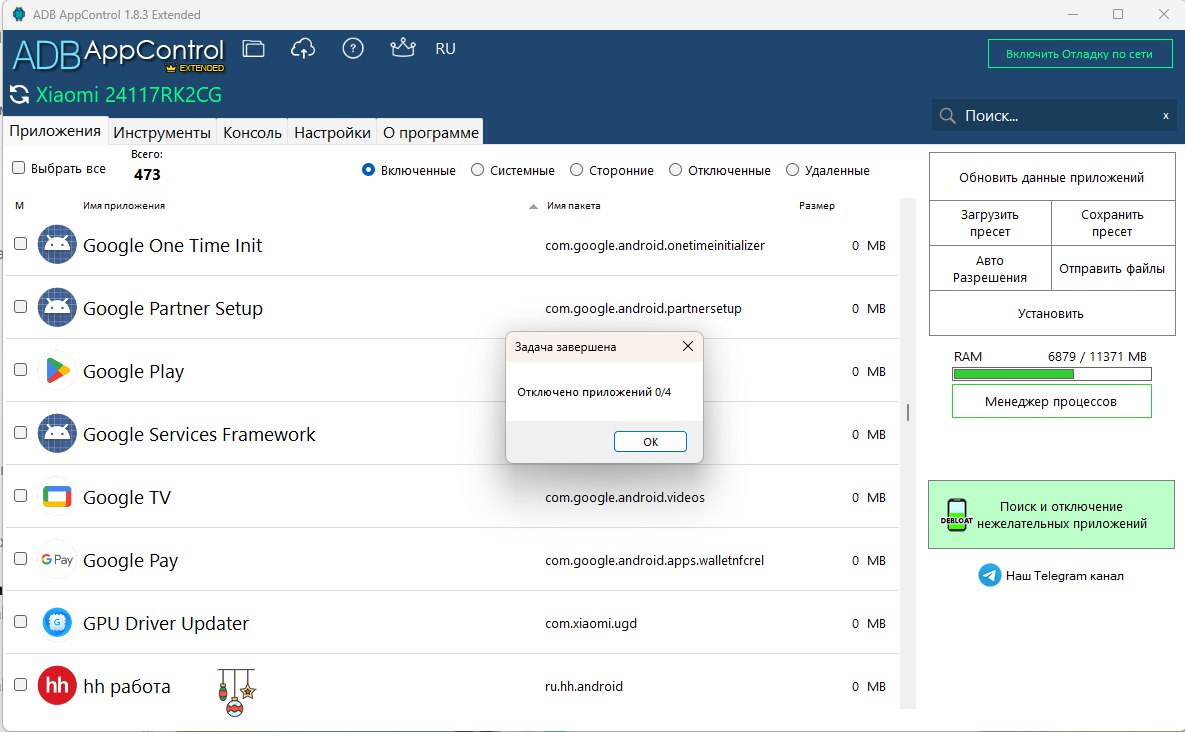Click the Установить button
This screenshot has height=732, width=1185.
1051,313
